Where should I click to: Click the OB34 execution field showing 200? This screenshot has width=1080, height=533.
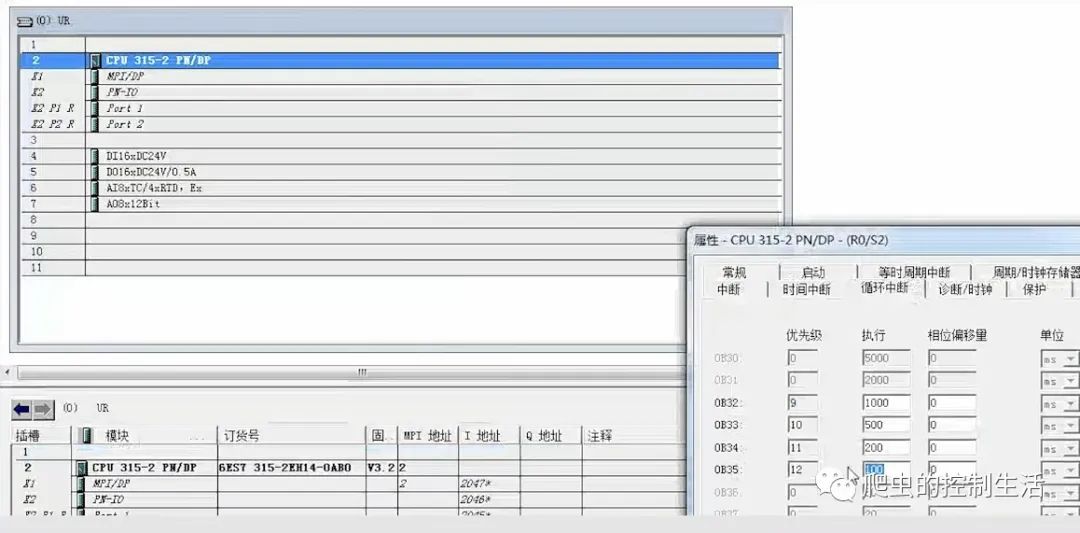[x=886, y=448]
